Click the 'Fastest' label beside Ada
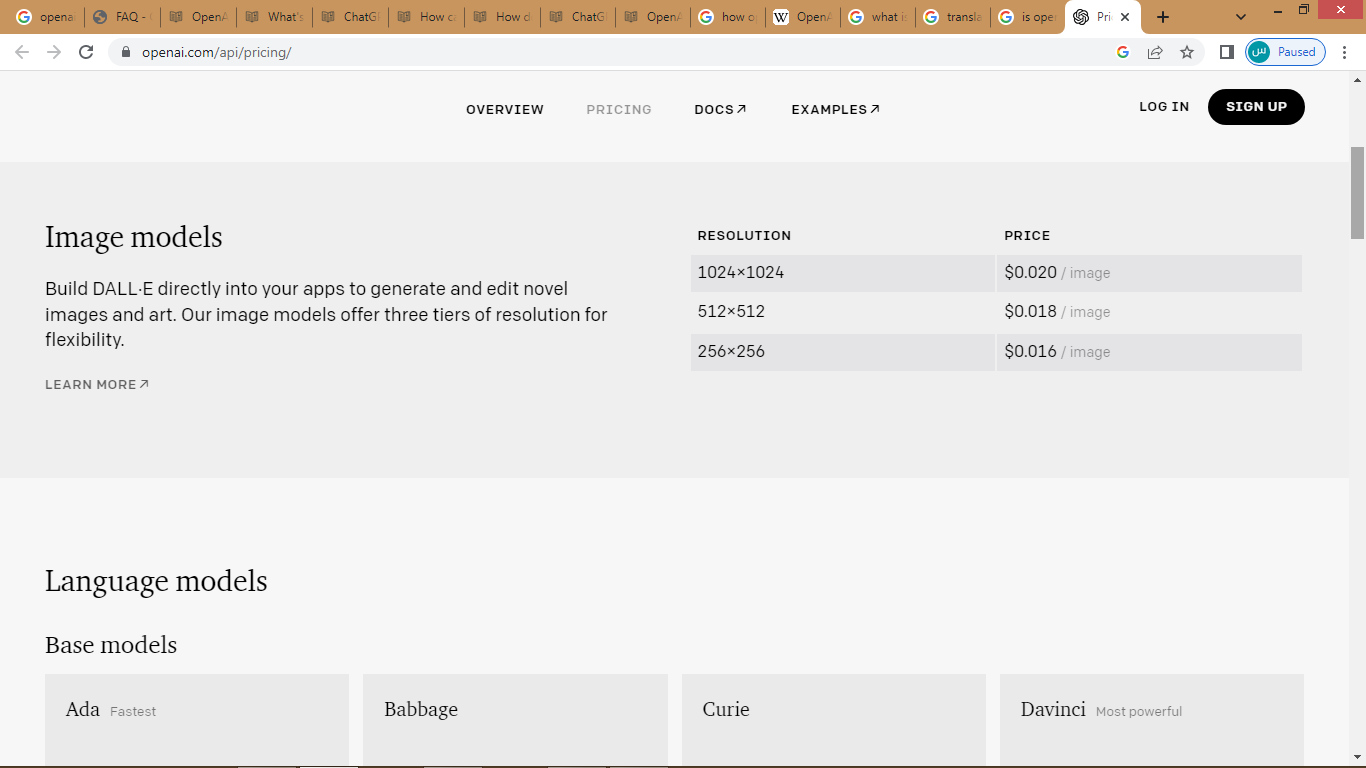This screenshot has width=1366, height=768. pyautogui.click(x=133, y=712)
